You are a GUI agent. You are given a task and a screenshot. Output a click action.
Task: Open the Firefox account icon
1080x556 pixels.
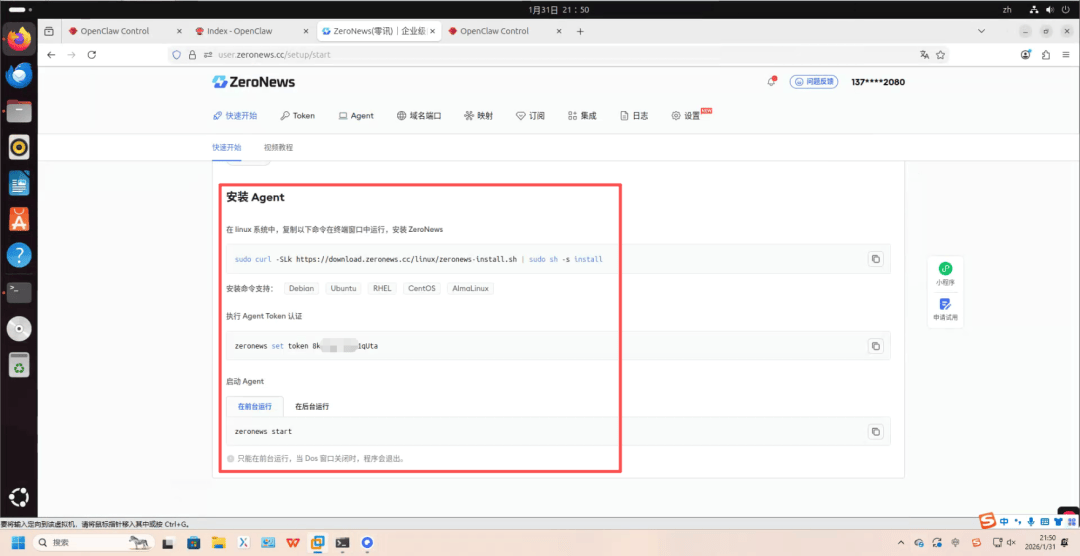[1027, 54]
